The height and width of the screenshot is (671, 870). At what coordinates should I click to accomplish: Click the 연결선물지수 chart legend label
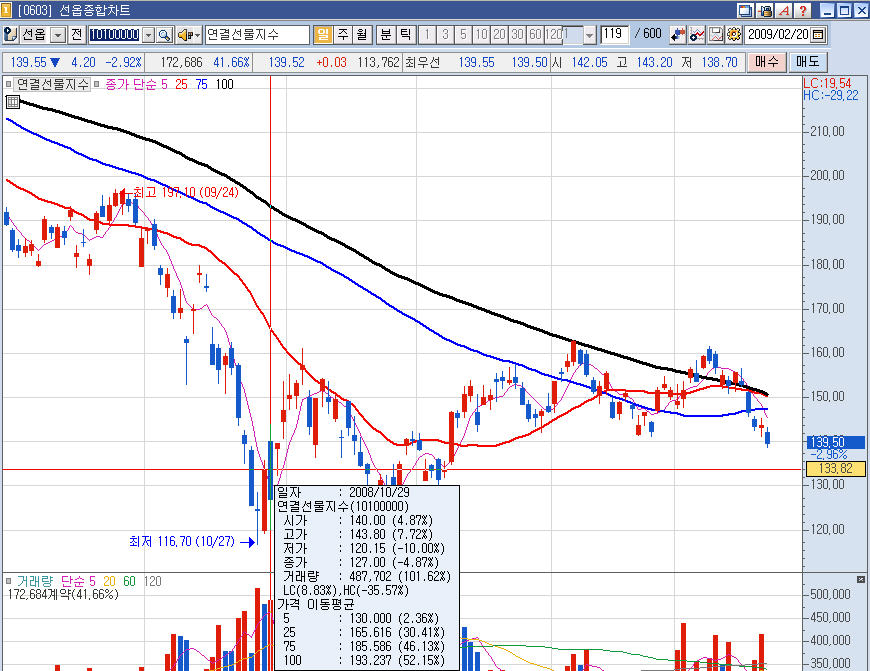tap(54, 84)
